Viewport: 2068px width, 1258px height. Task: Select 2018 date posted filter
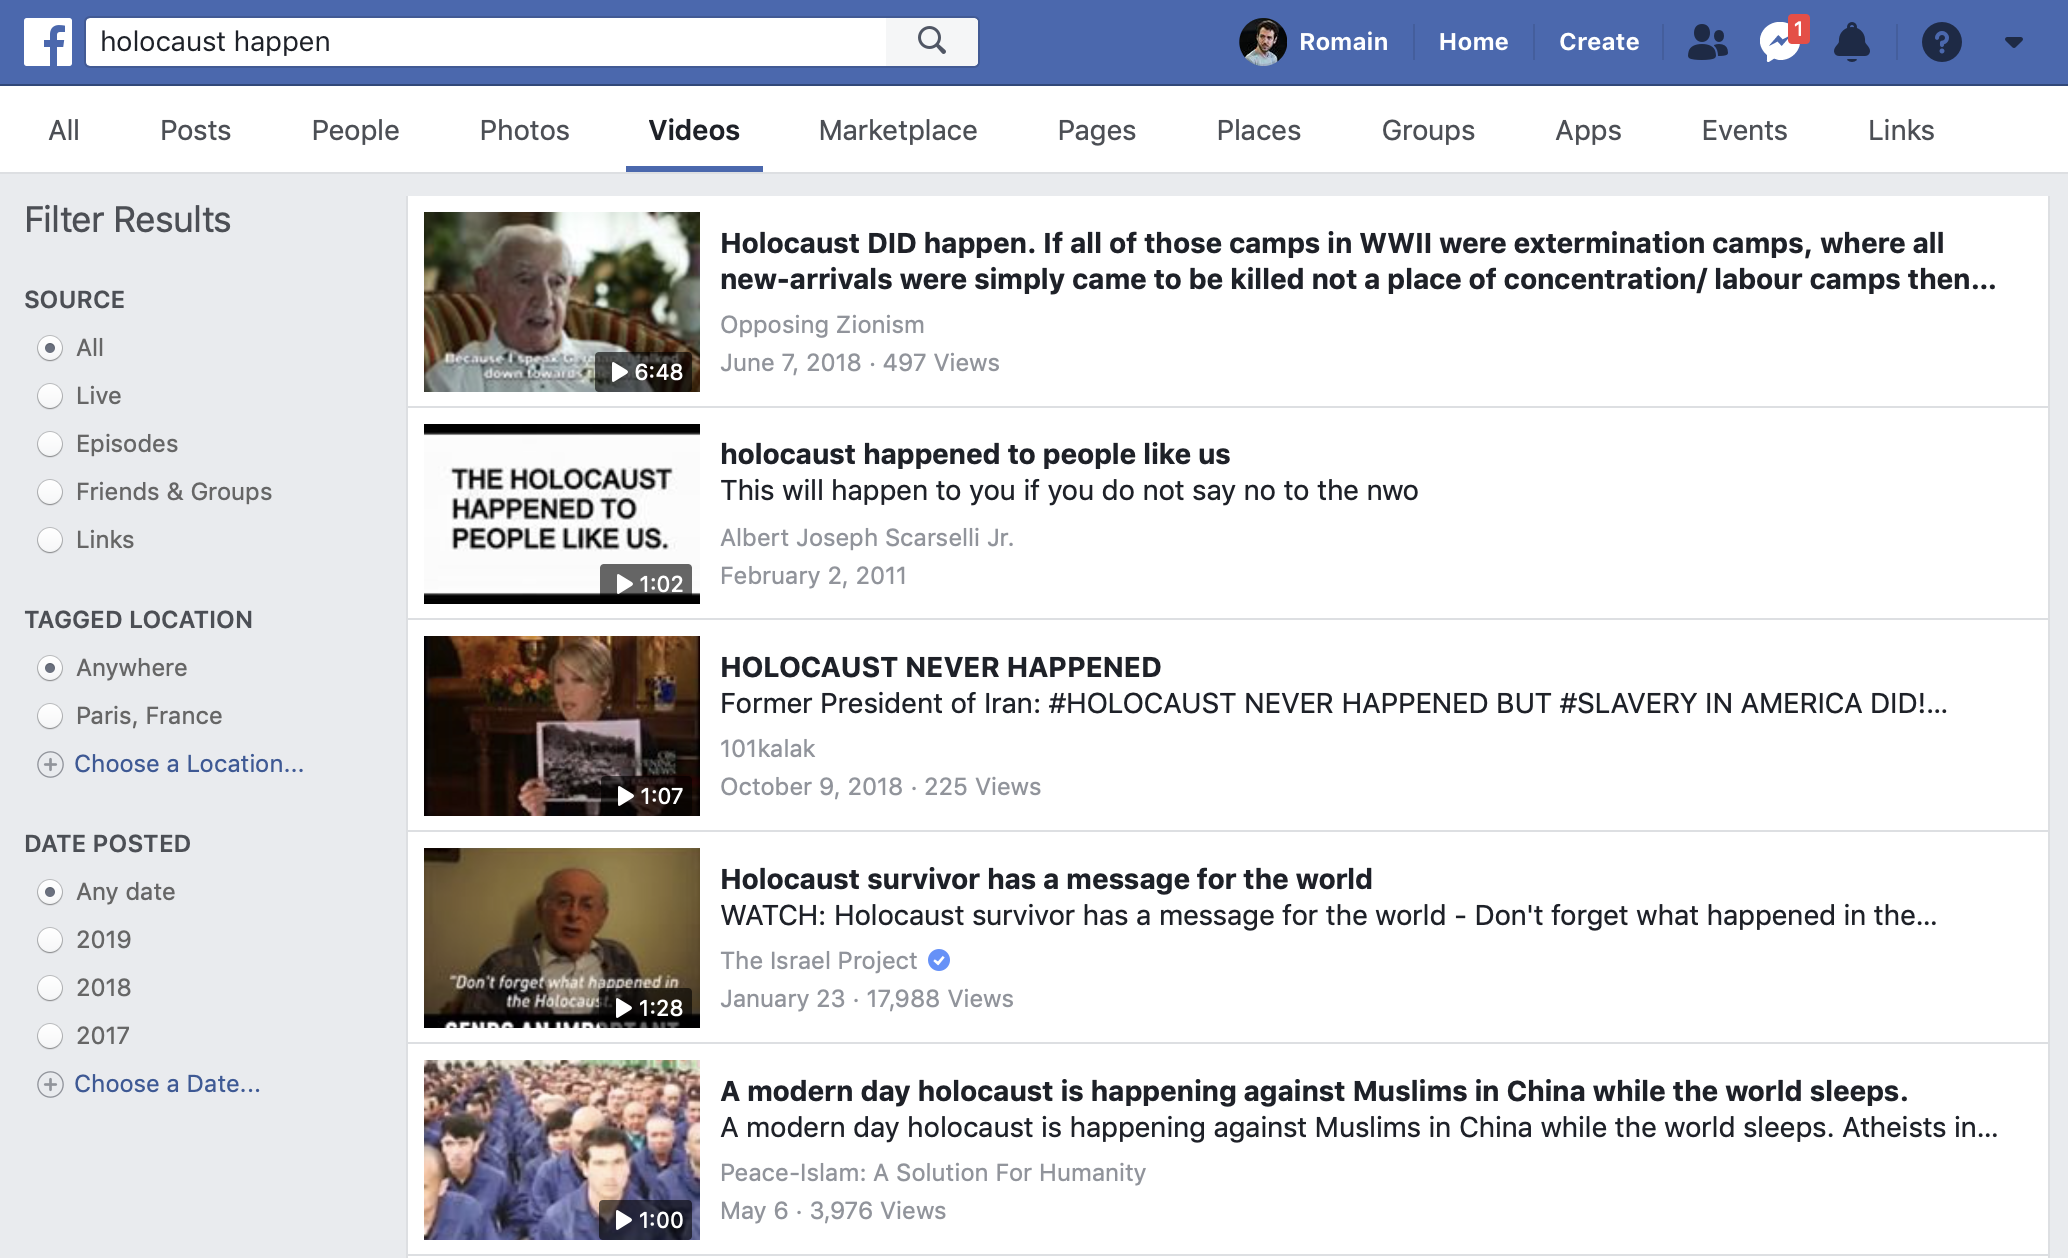tap(50, 988)
